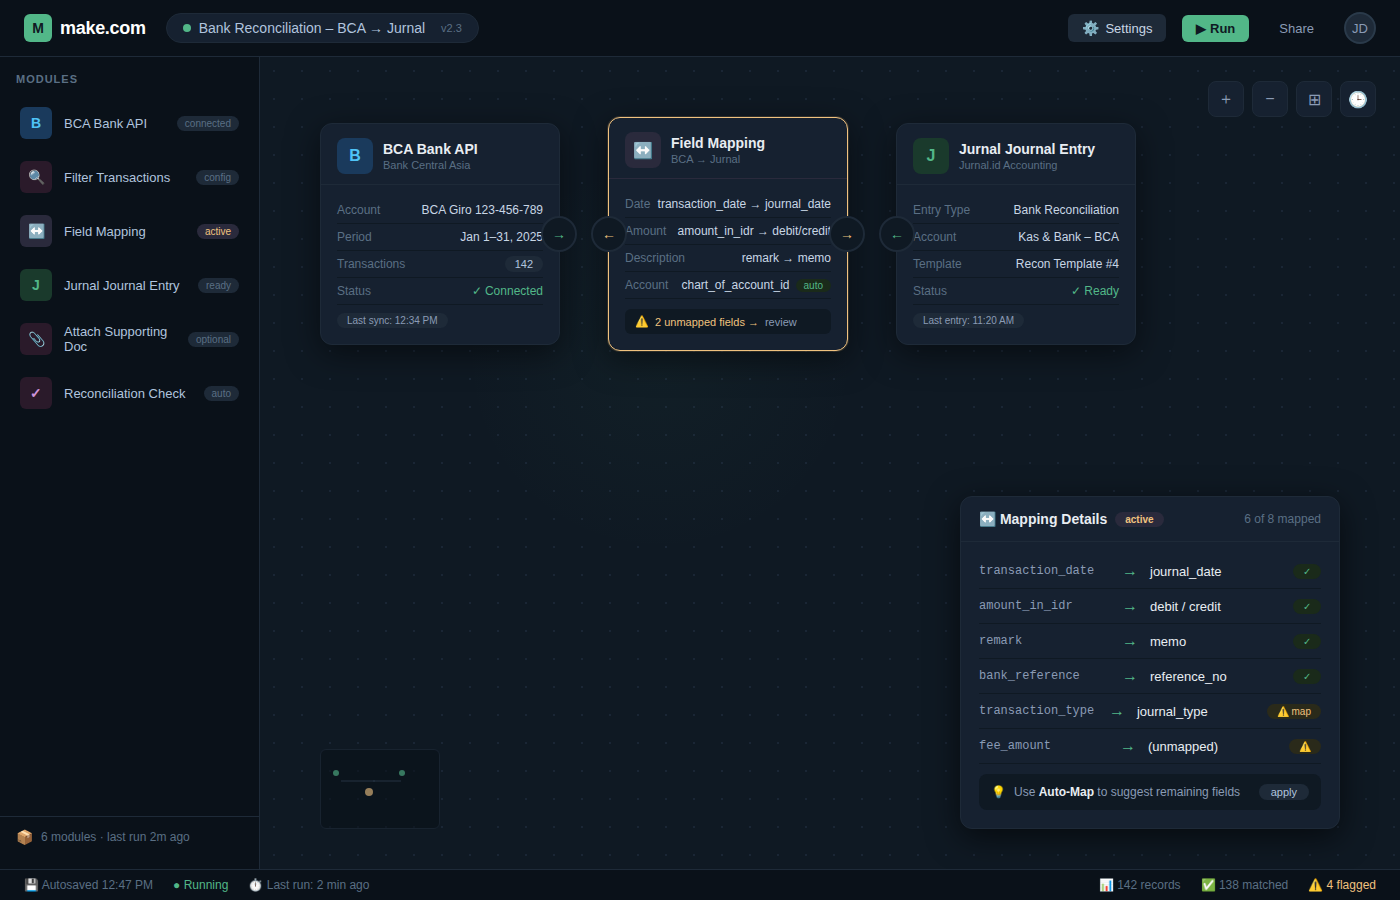Viewport: 1400px width, 900px height.
Task: Open run history clock button
Action: (x=1358, y=99)
